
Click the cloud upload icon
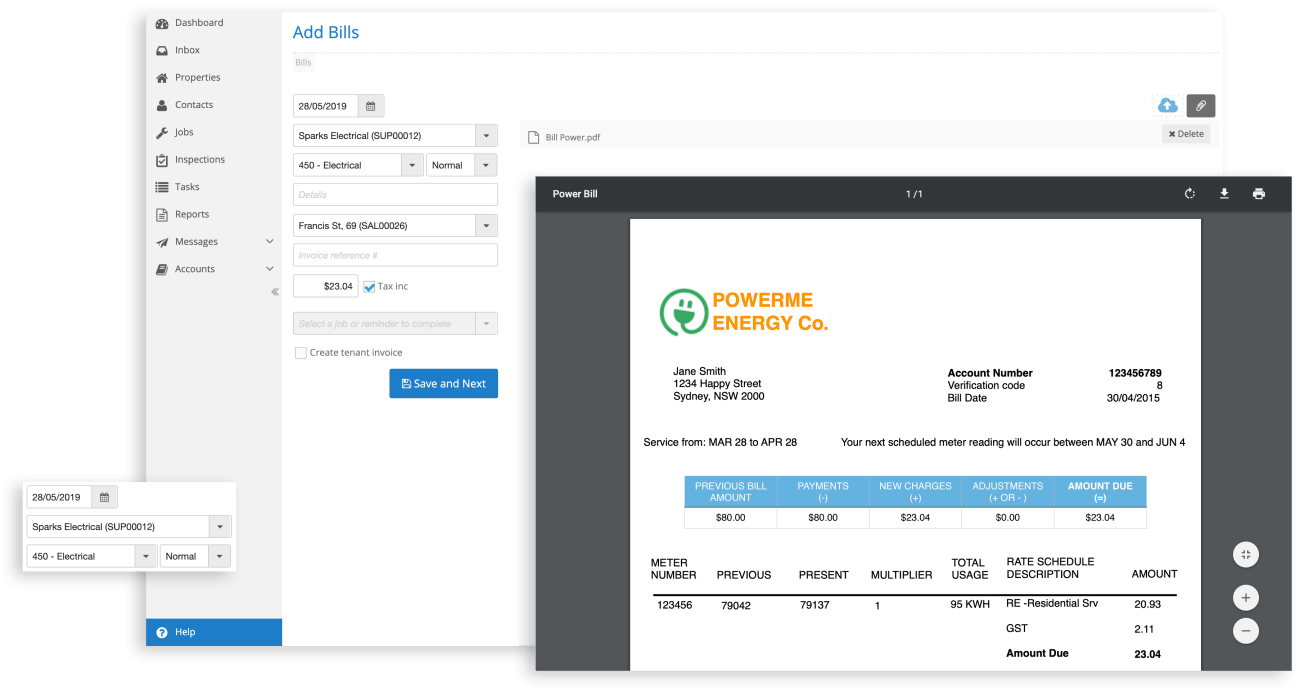tap(1167, 105)
